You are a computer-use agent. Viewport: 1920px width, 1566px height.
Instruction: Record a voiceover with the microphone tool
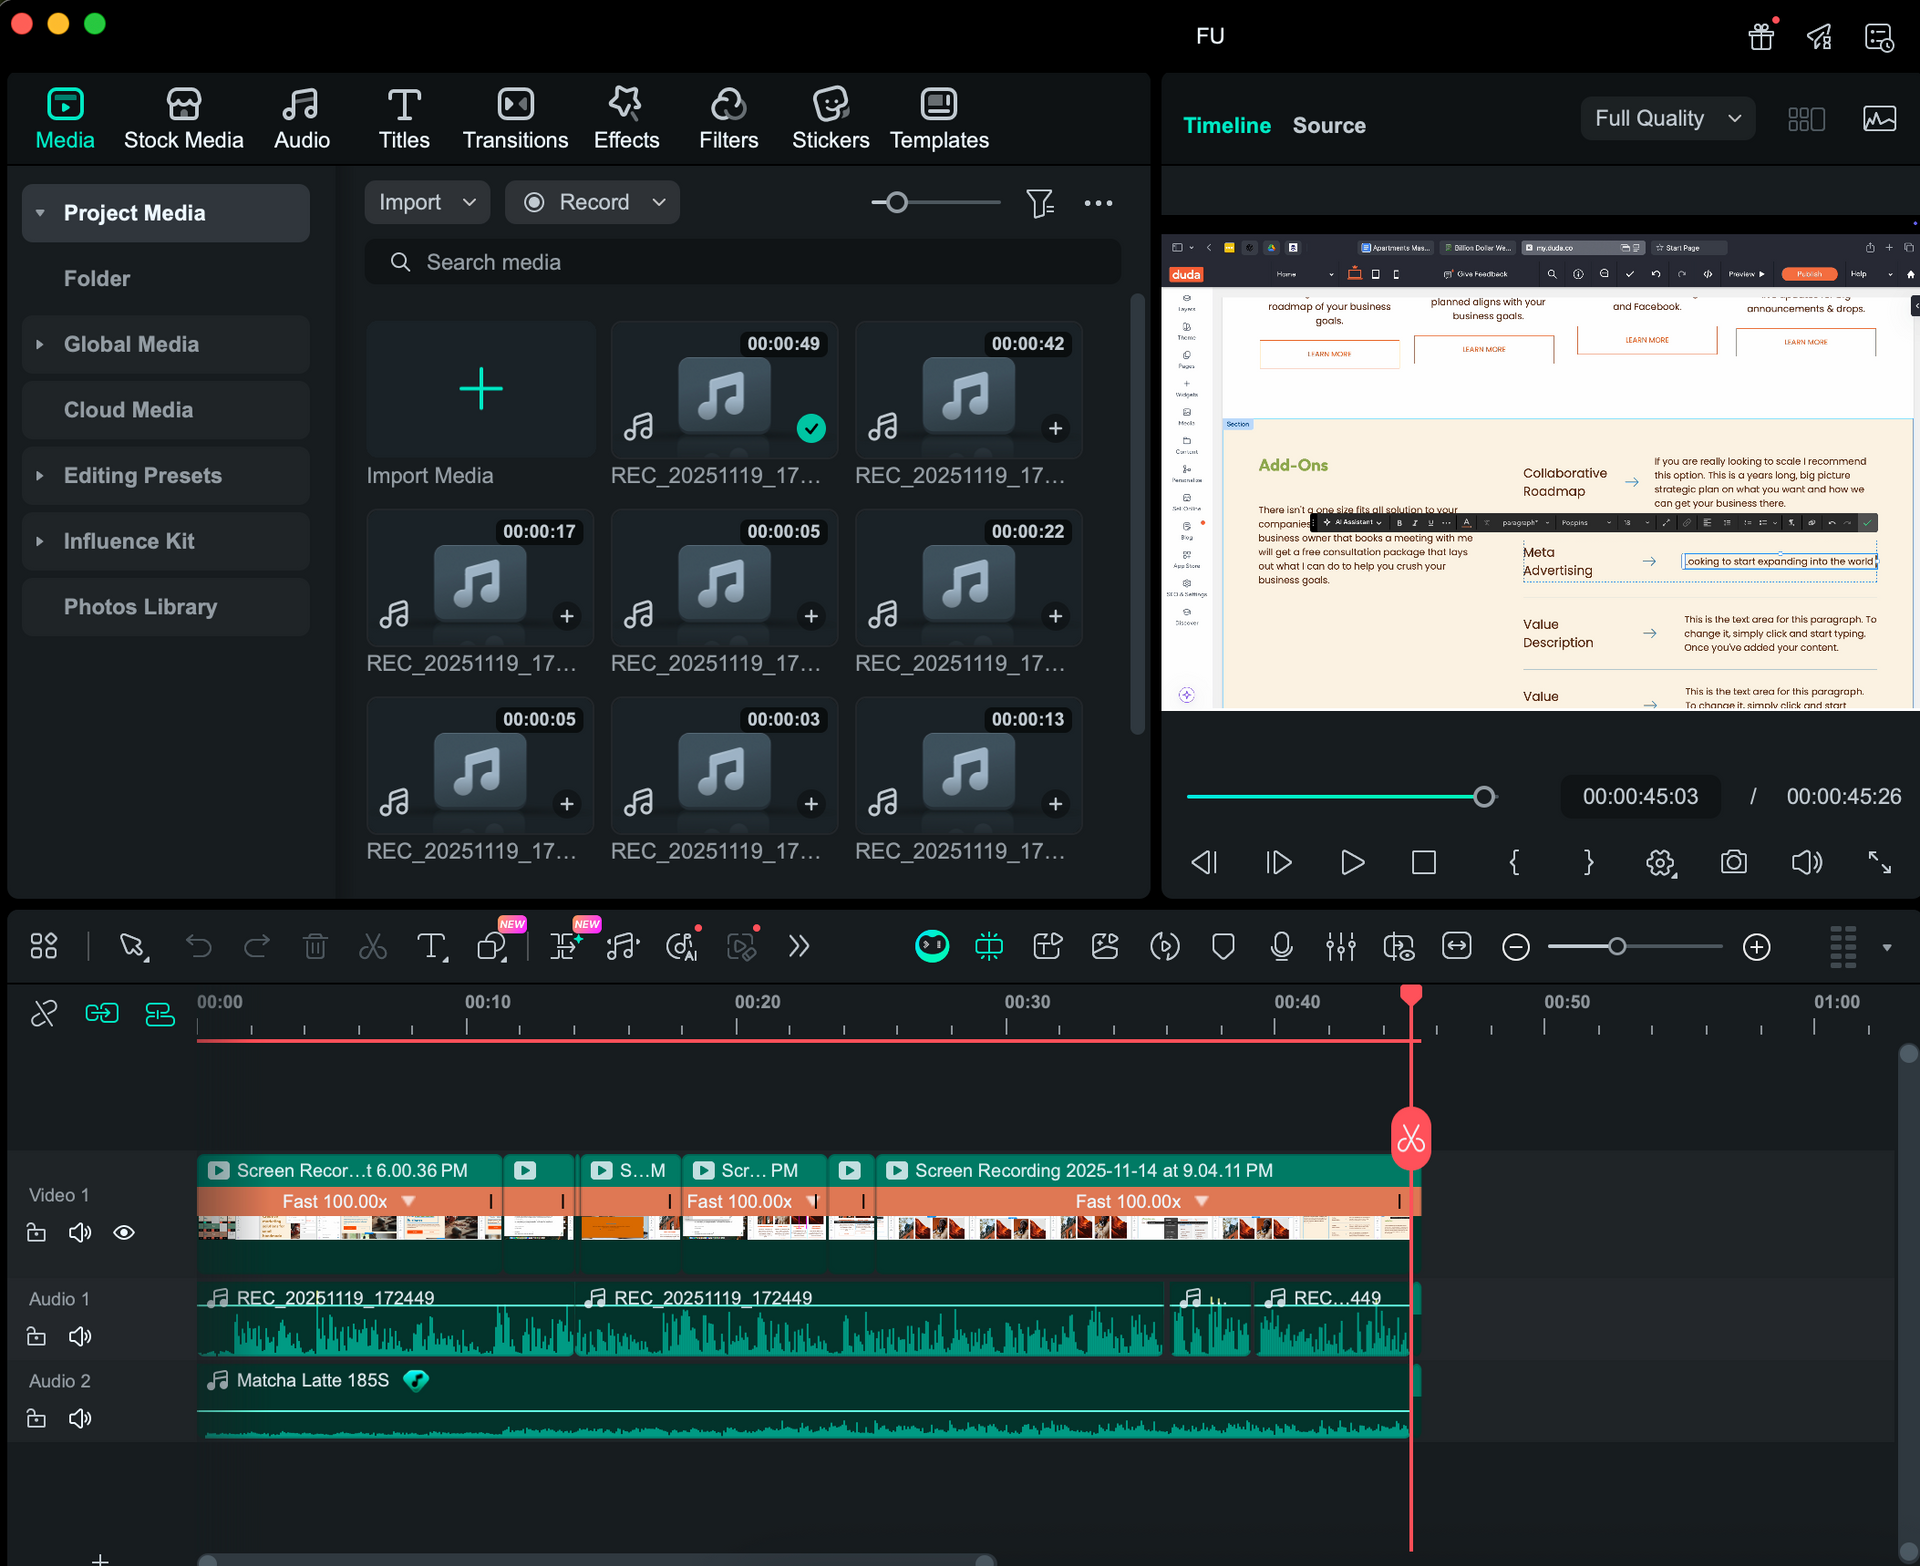(x=1281, y=946)
